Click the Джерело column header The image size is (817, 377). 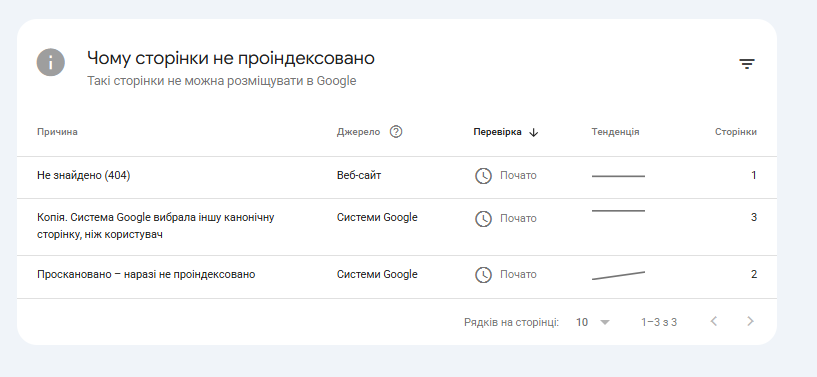[358, 132]
